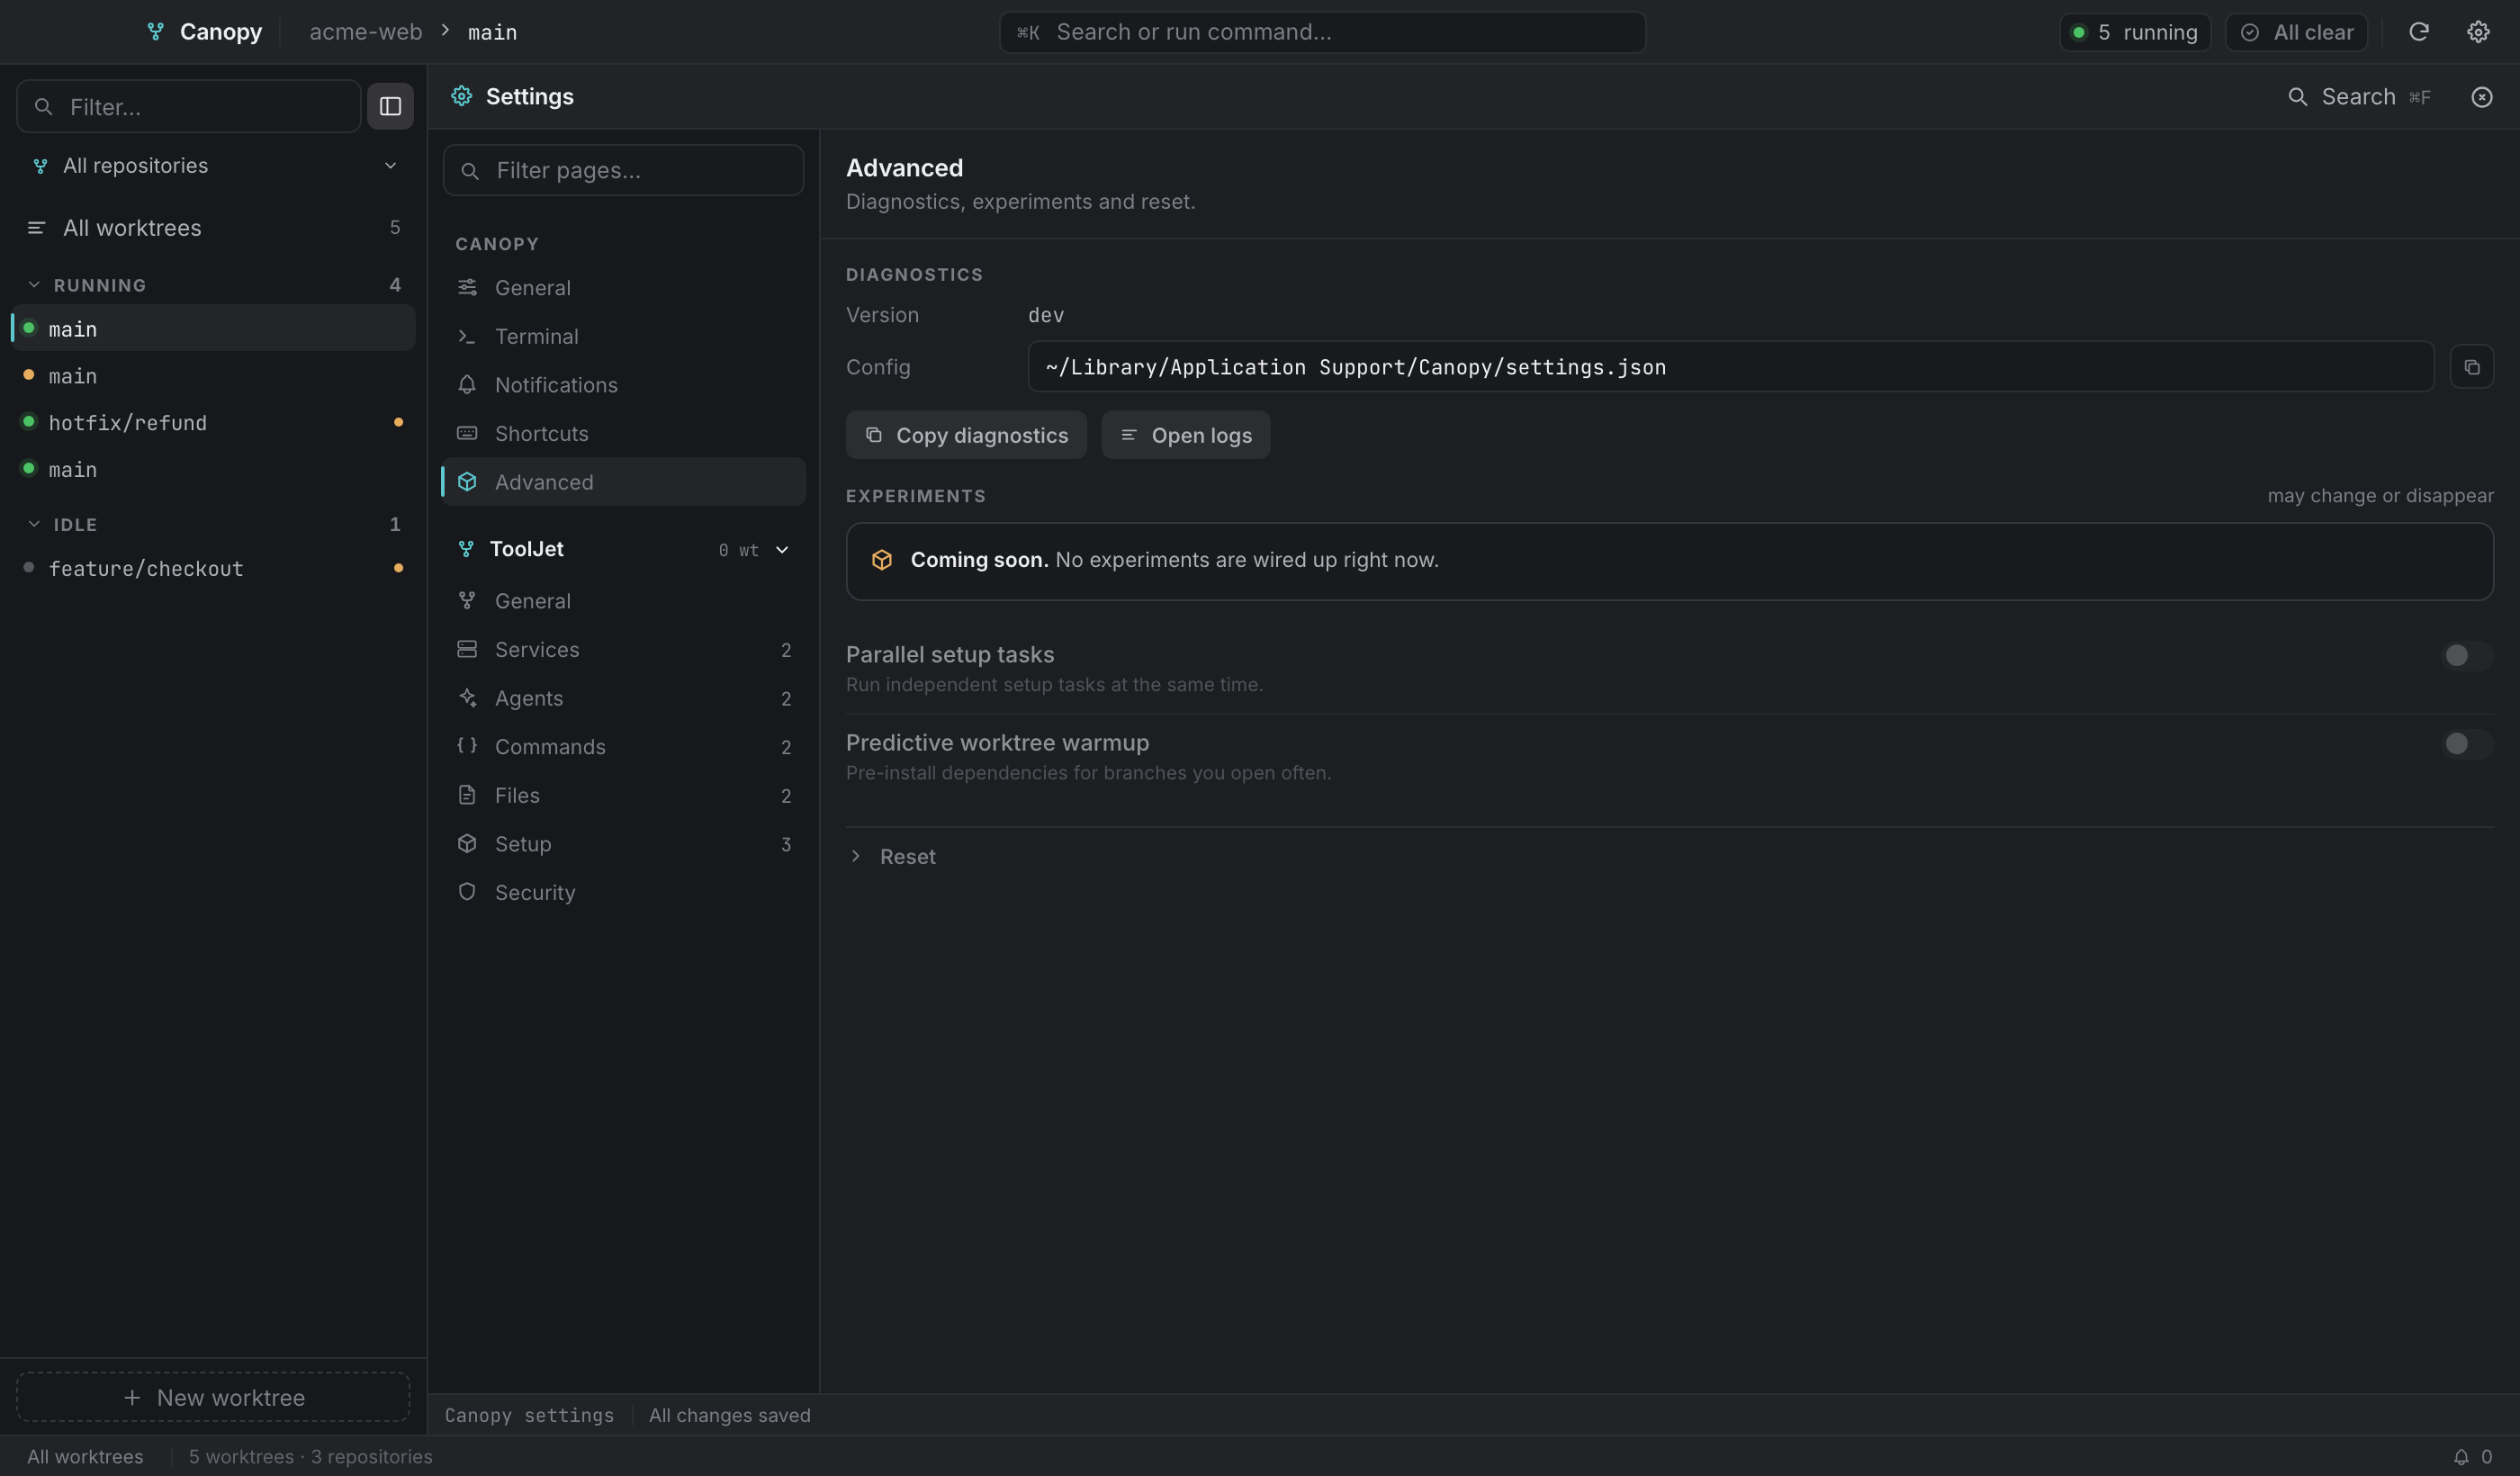Click the Services server icon
The image size is (2520, 1476).
467,650
